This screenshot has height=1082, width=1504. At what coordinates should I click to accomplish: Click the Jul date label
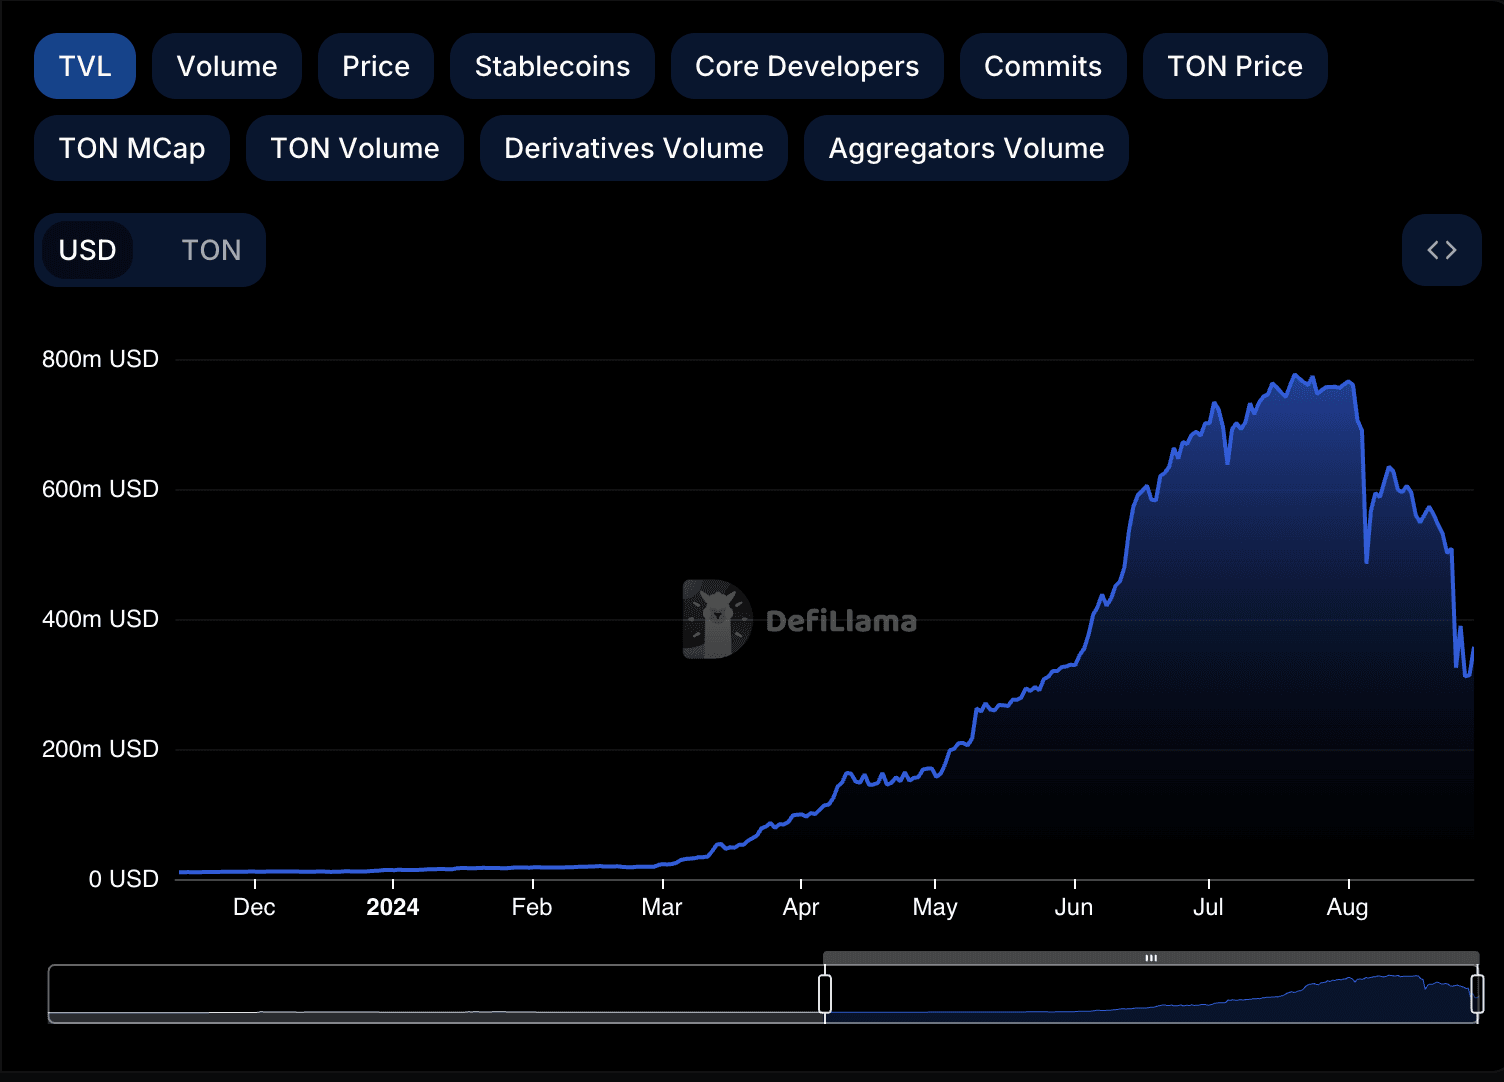coord(1208,907)
